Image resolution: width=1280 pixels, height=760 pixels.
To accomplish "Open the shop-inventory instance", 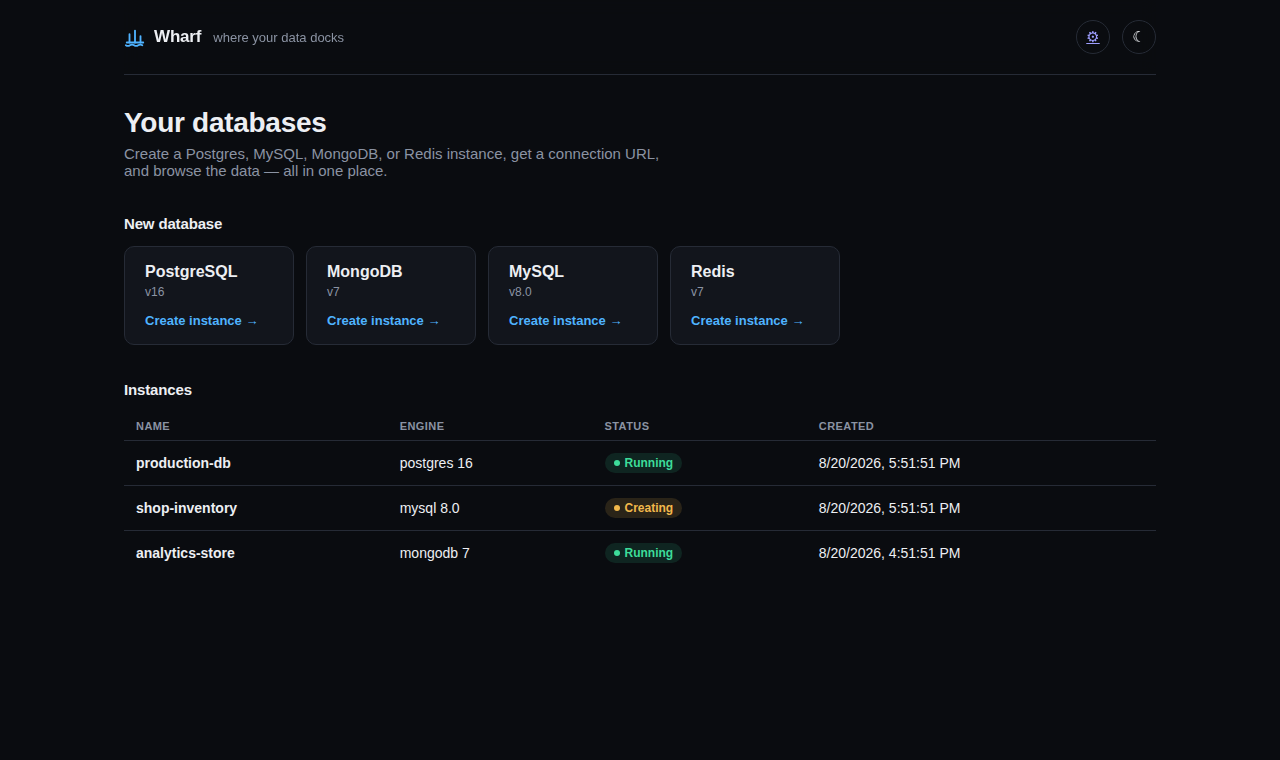I will [186, 508].
